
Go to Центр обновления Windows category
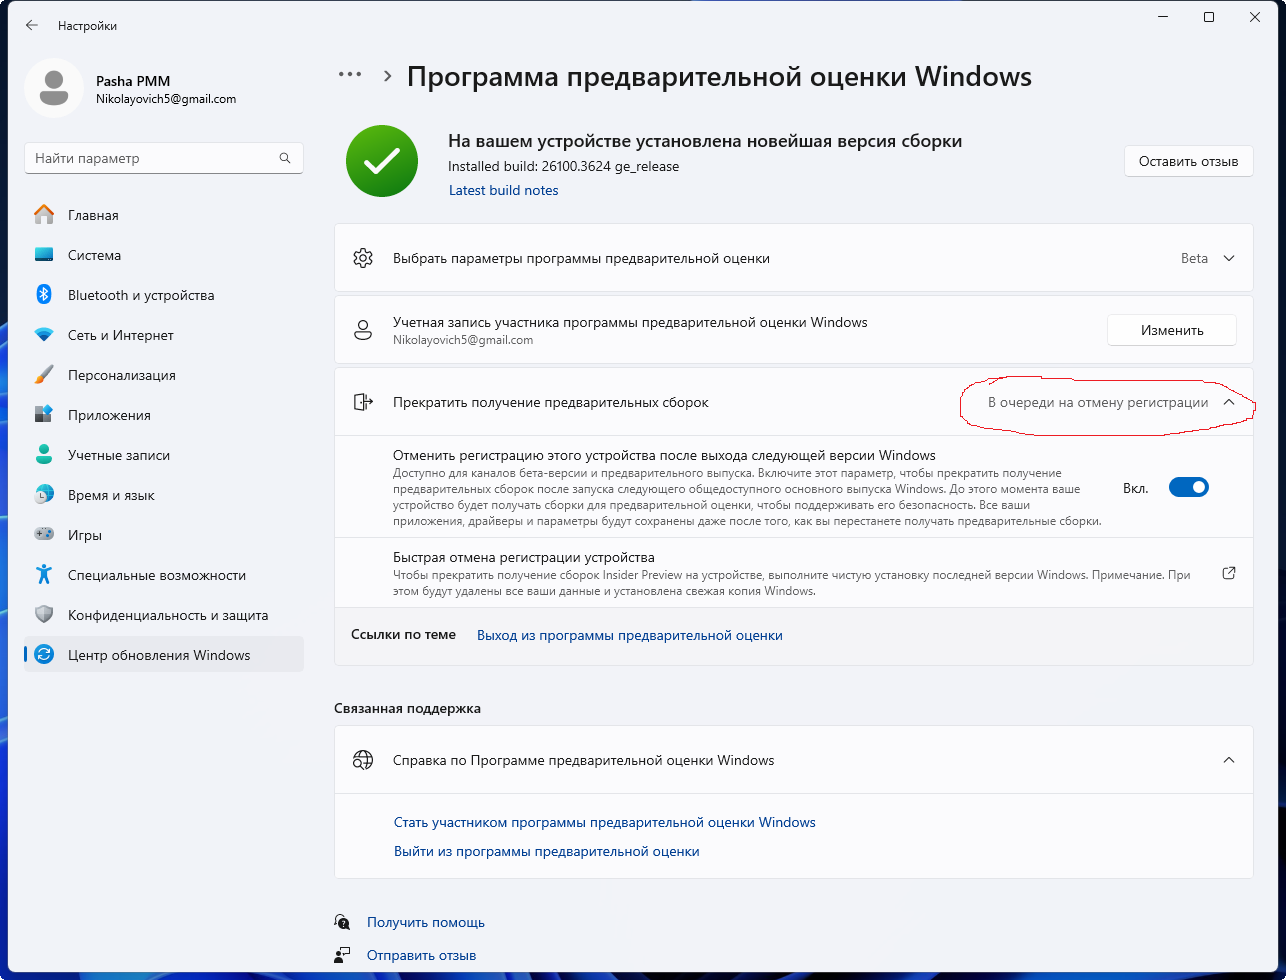159,655
